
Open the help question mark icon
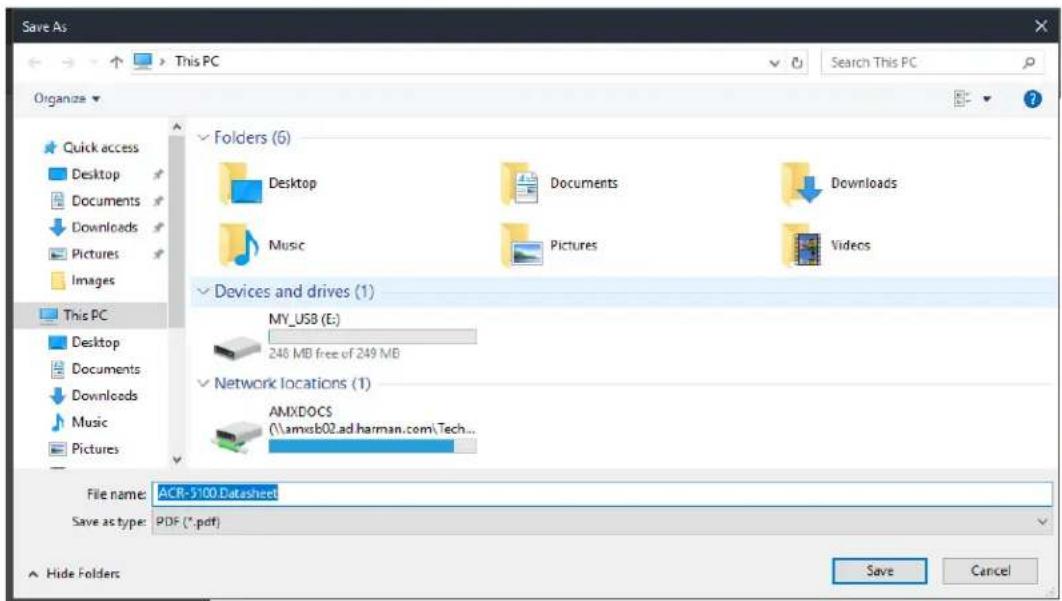coord(1032,99)
